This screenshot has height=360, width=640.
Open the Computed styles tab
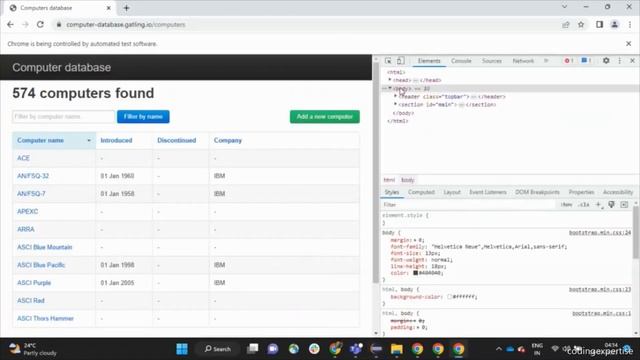(421, 192)
